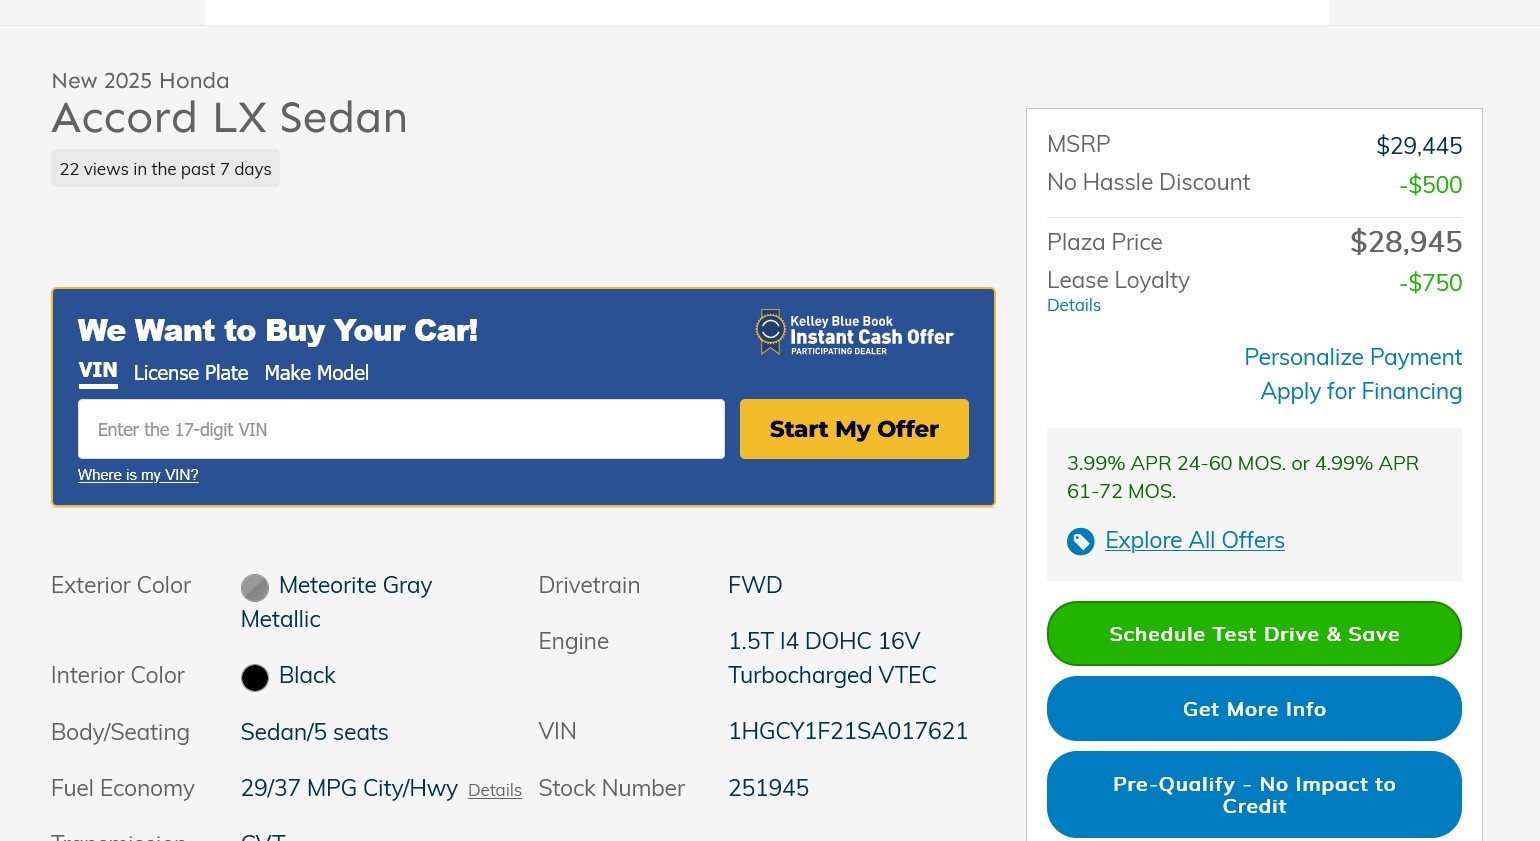1540x841 pixels.
Task: Select the Meteorite Gray Metallic color swatch
Action: coord(255,588)
